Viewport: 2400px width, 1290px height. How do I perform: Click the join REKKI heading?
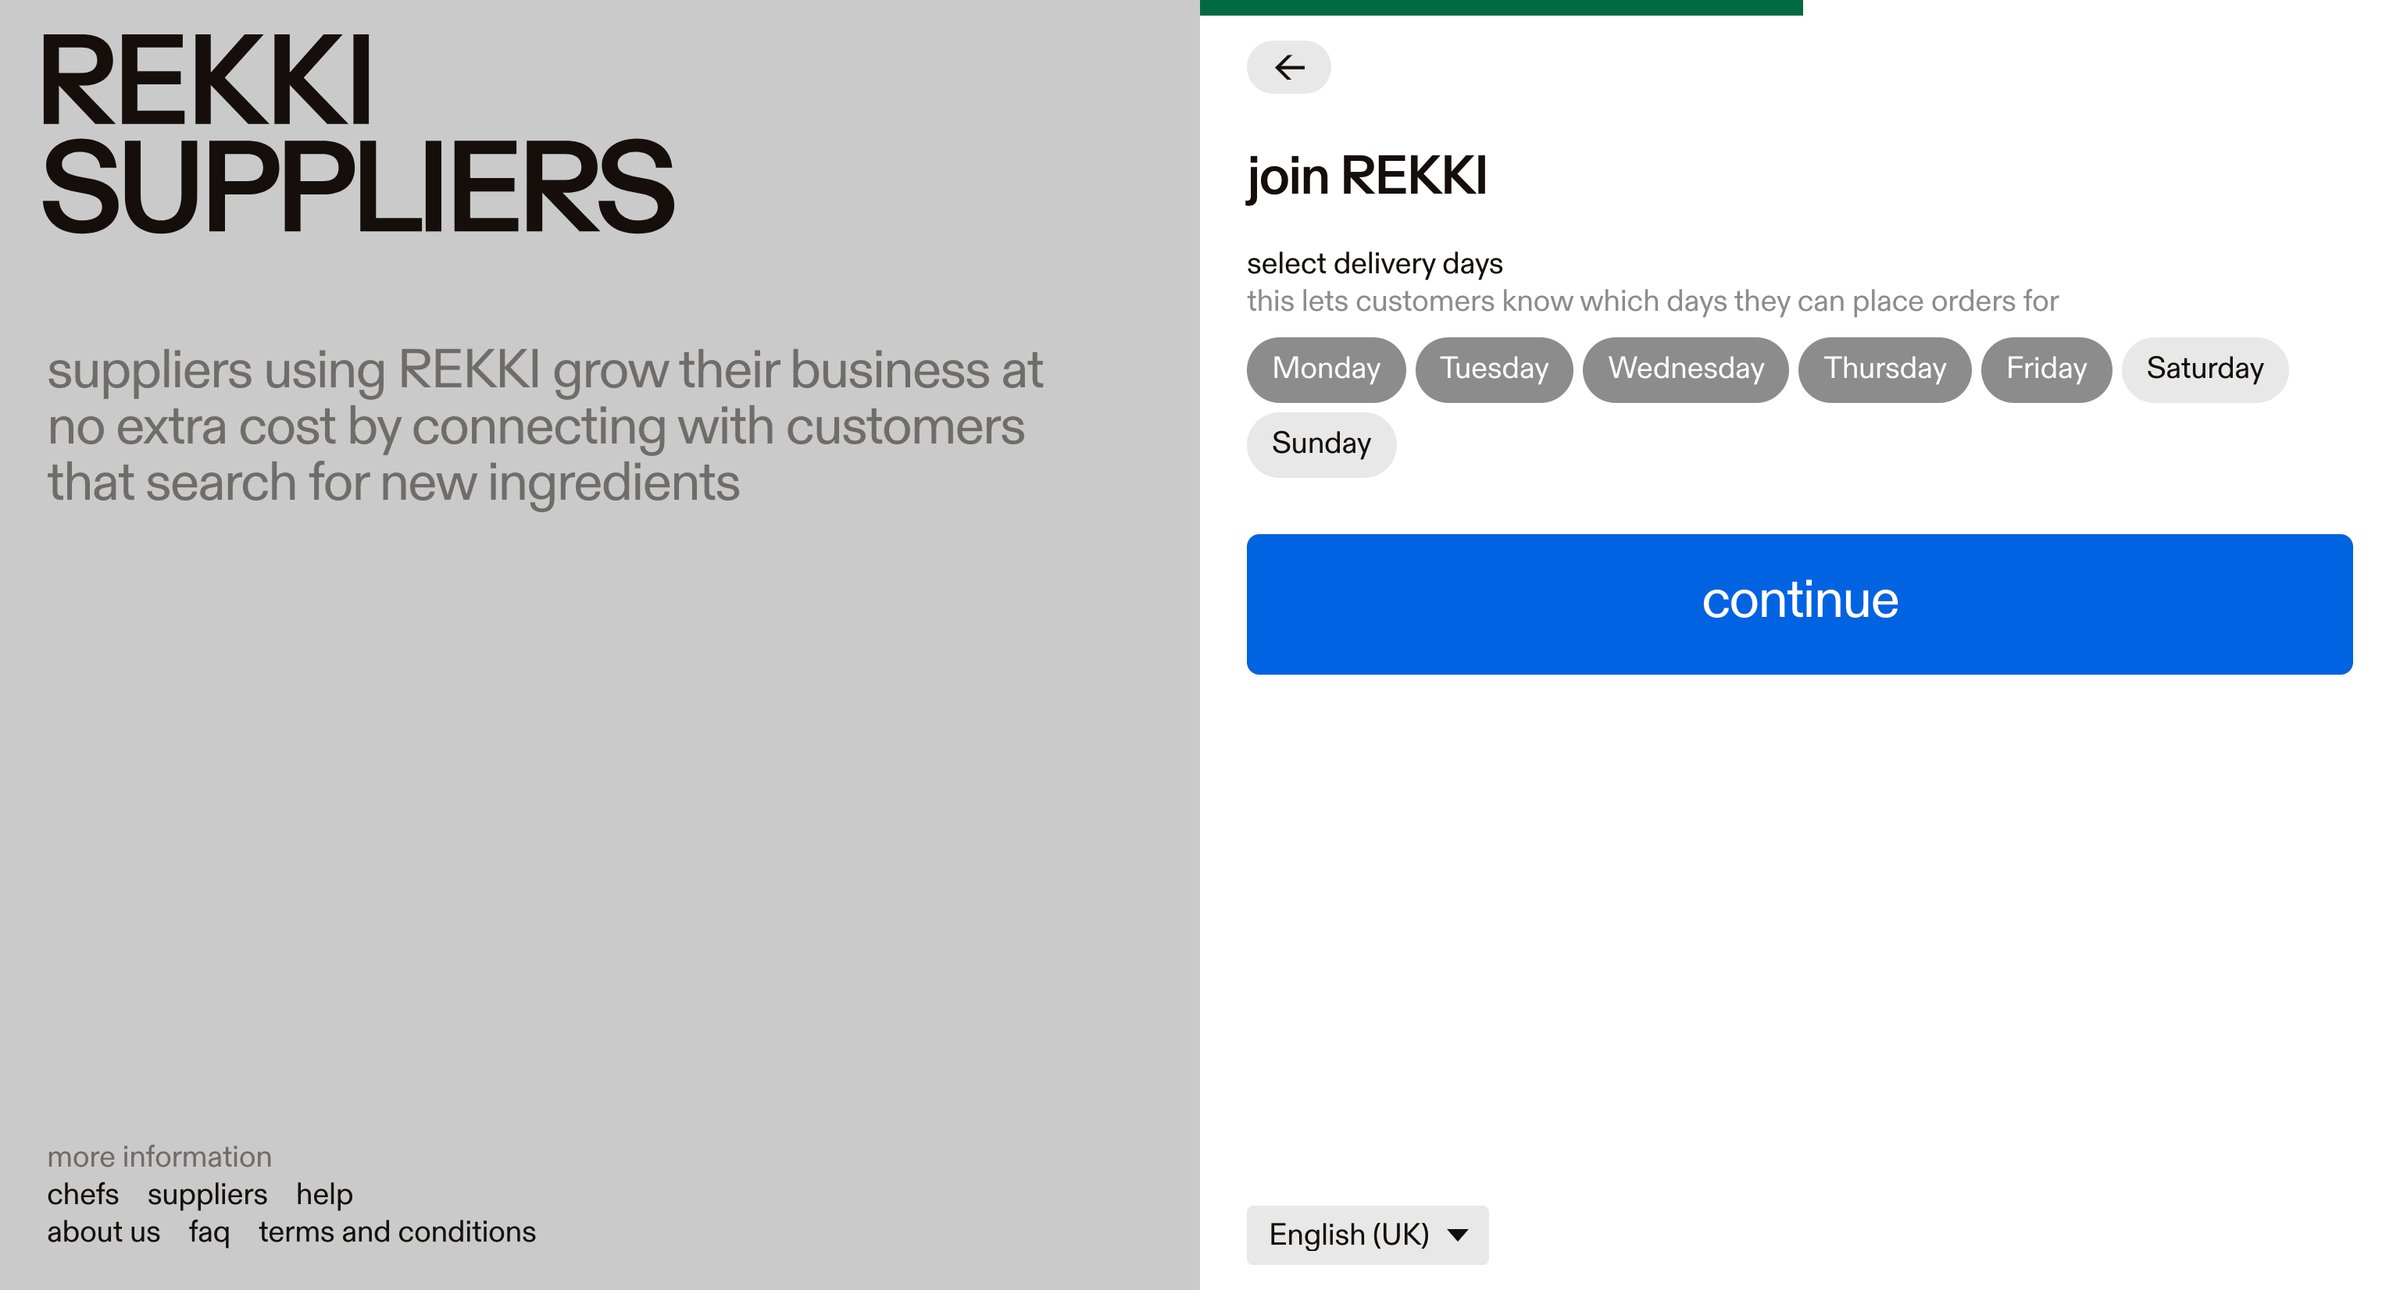pyautogui.click(x=1367, y=176)
